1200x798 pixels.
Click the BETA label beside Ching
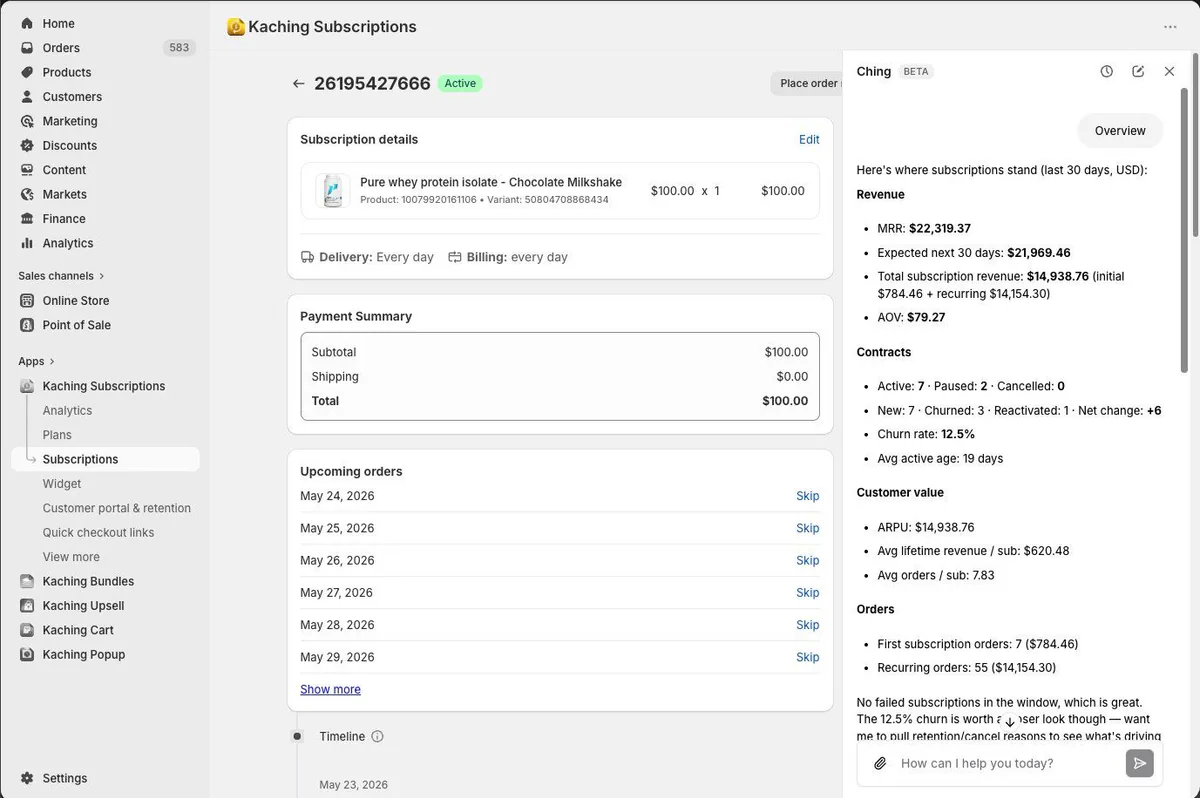pos(916,71)
